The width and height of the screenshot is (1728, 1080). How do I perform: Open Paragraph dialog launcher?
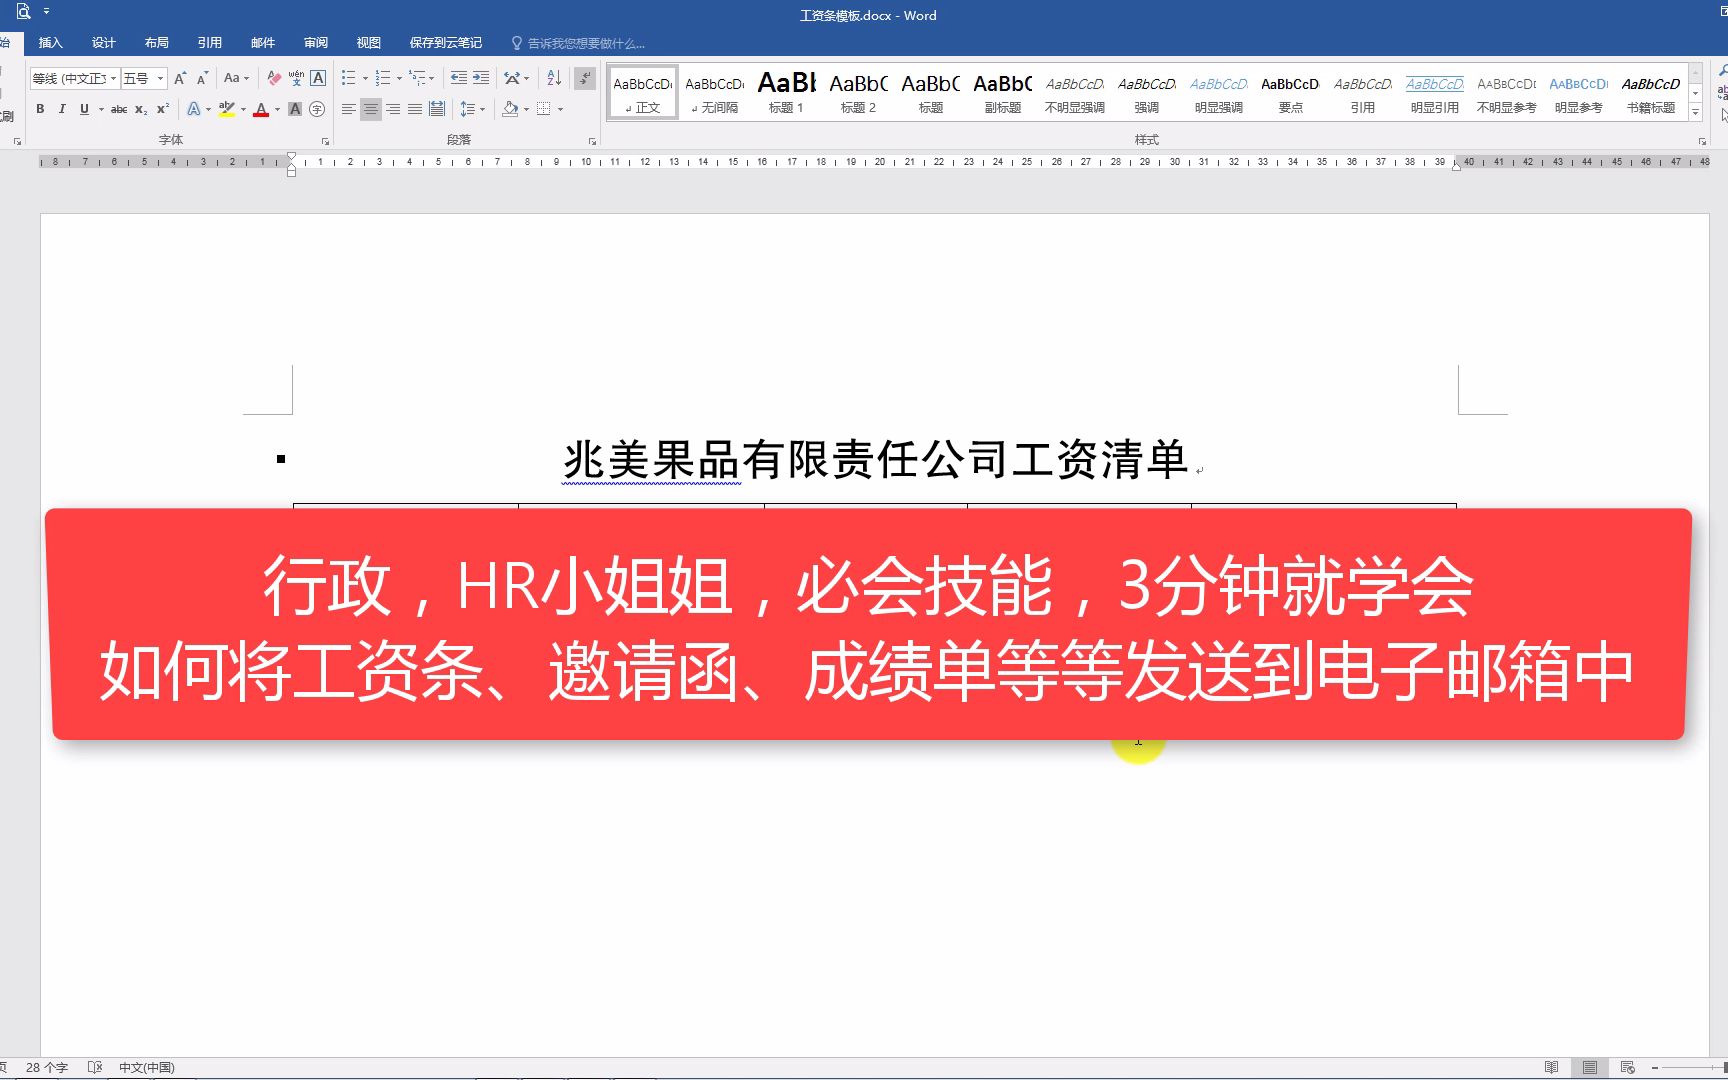pyautogui.click(x=592, y=142)
